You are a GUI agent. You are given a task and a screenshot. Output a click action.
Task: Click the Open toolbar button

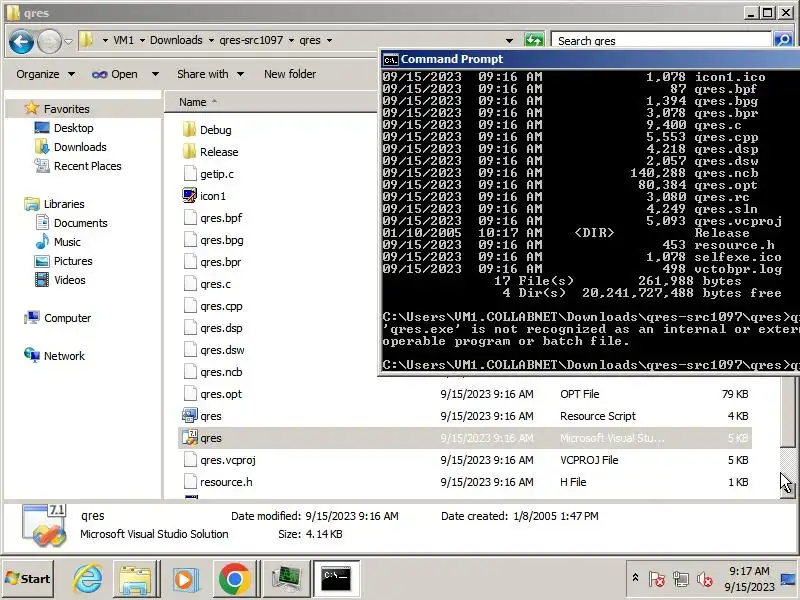pyautogui.click(x=115, y=74)
